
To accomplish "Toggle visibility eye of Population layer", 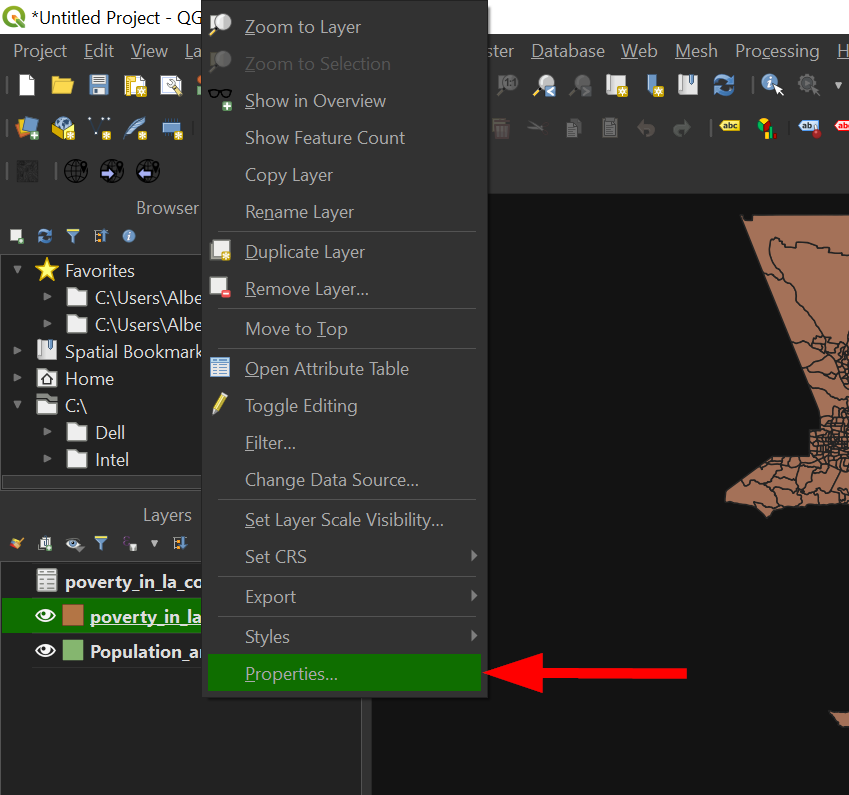I will click(x=45, y=650).
